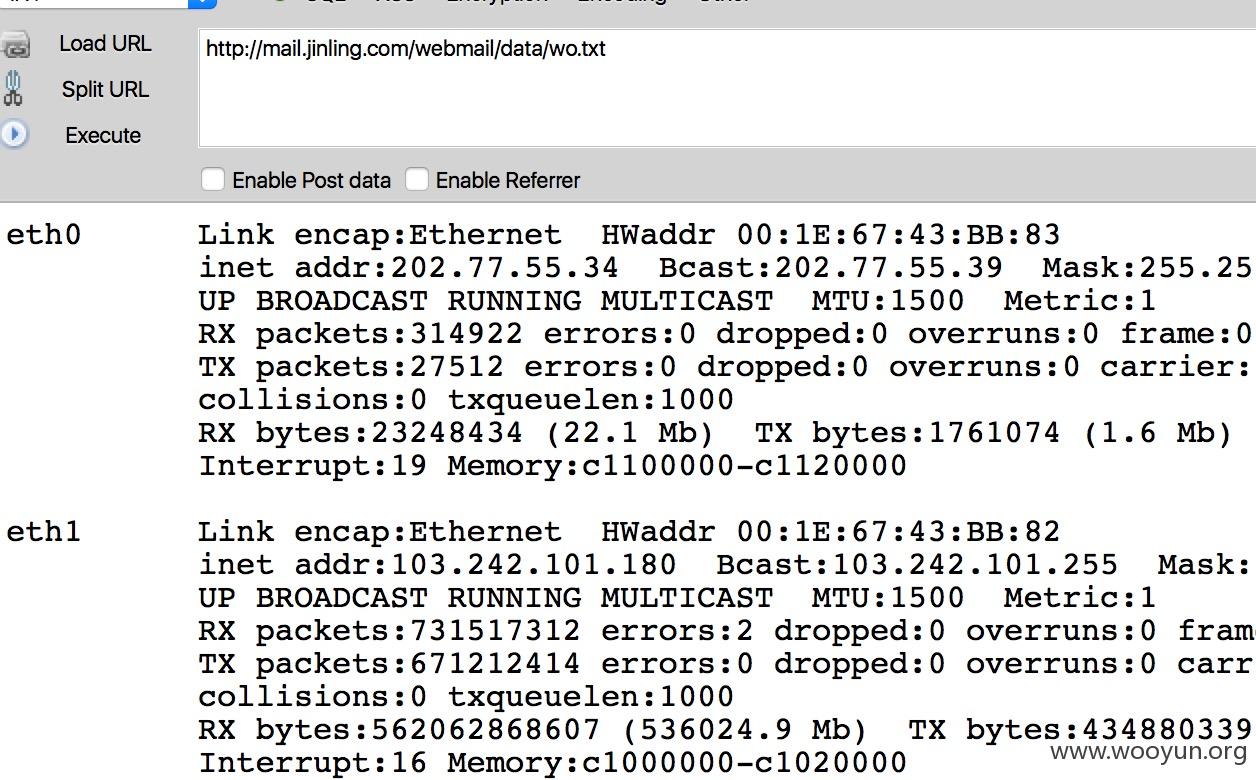The image size is (1256, 780).
Task: Click the eth1 interface label in output
Action: tap(43, 531)
